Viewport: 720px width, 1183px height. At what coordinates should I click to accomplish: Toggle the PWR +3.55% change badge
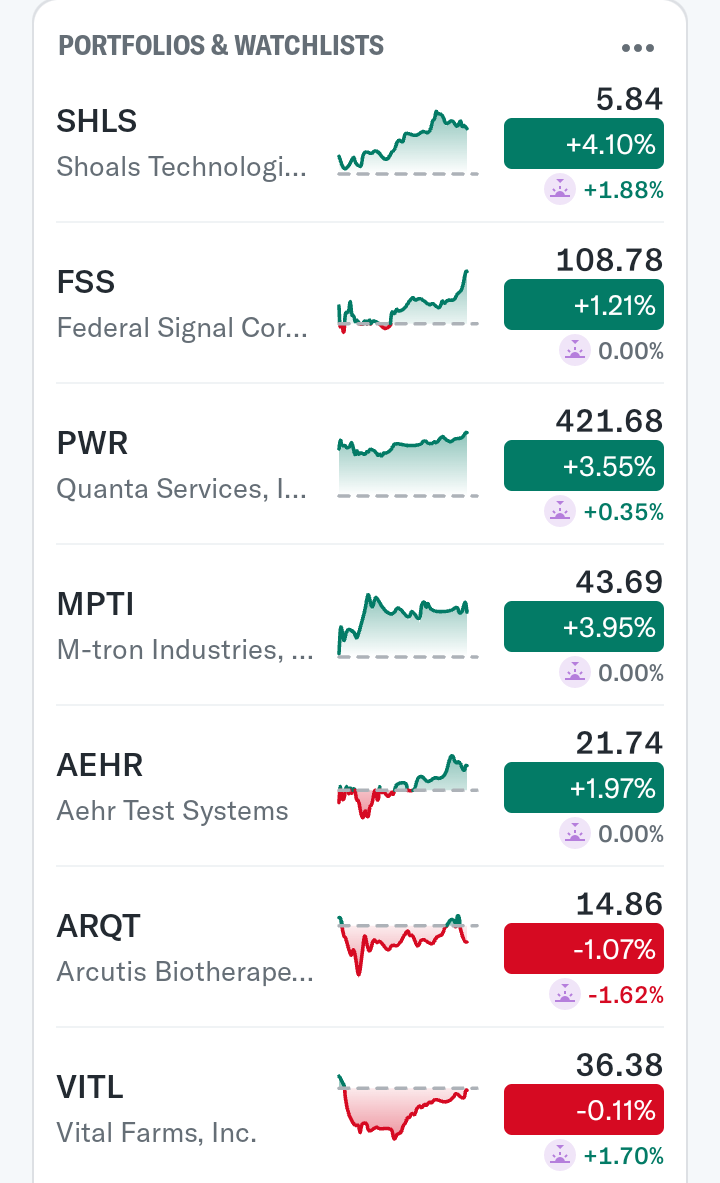click(x=584, y=466)
